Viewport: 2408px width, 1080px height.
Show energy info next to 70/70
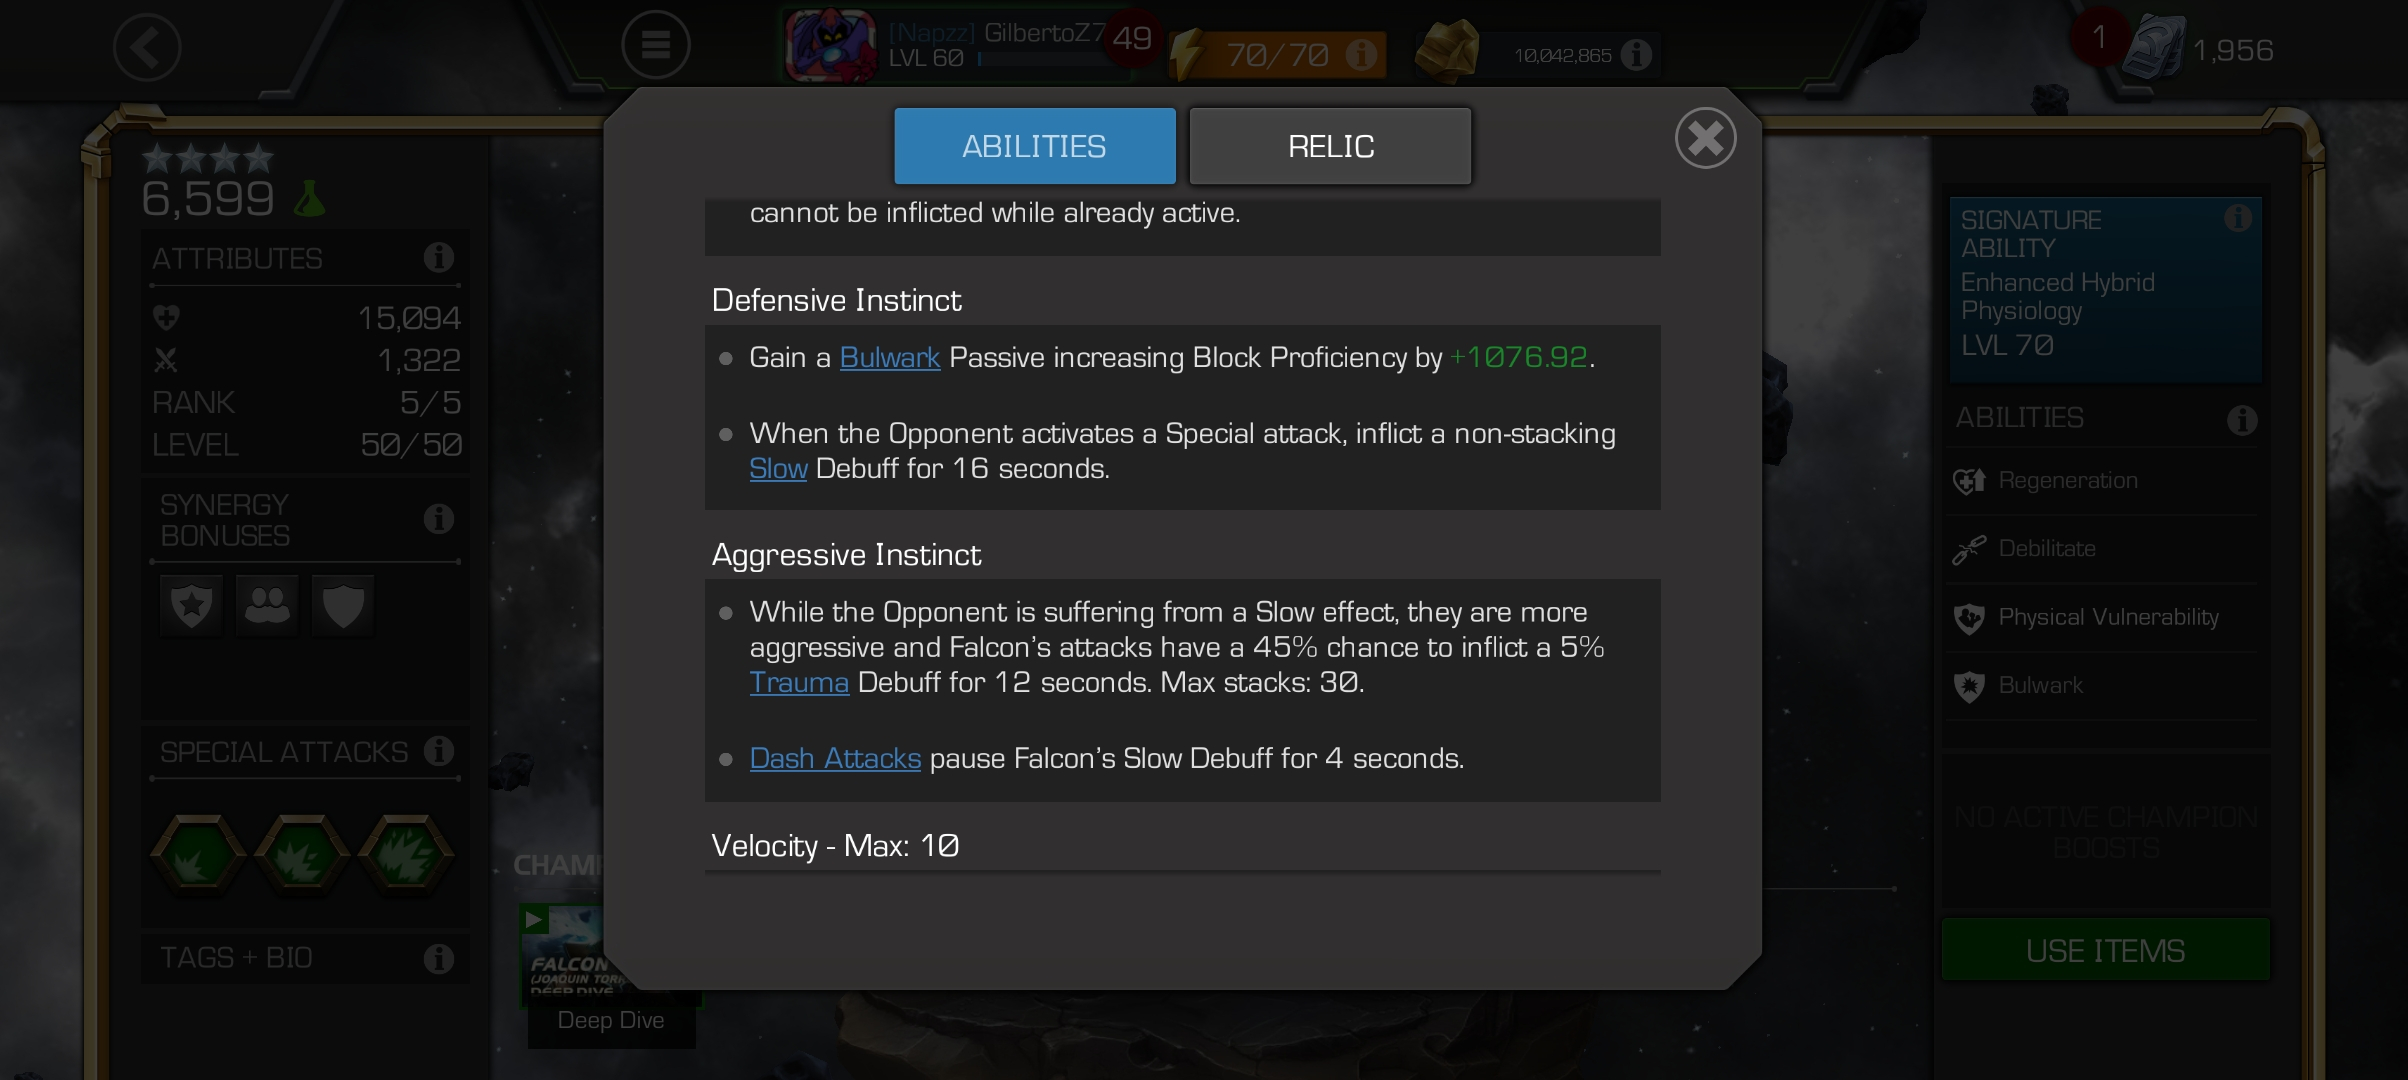coord(1360,54)
